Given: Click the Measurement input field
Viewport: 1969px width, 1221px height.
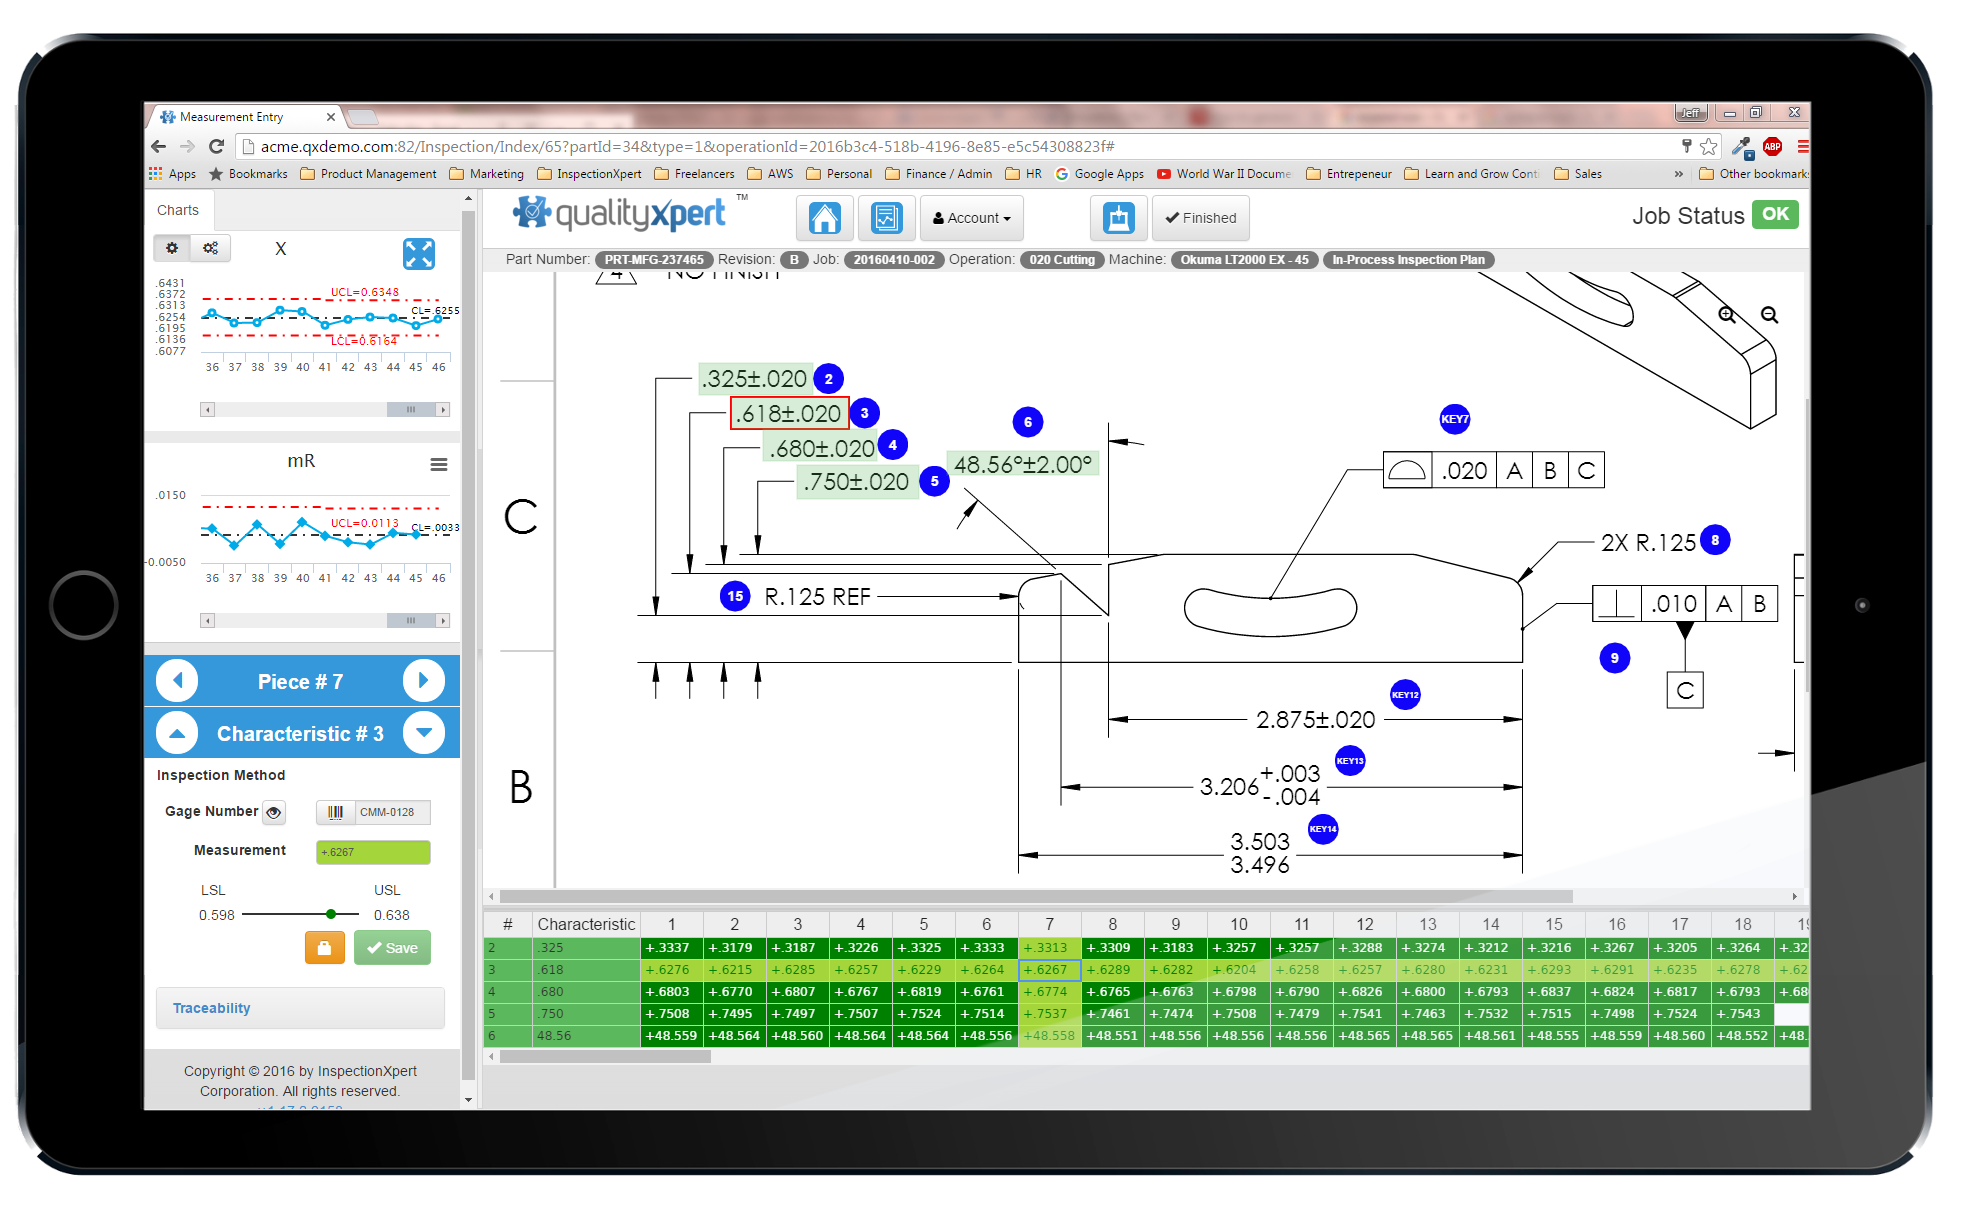Looking at the screenshot, I should pos(372,852).
